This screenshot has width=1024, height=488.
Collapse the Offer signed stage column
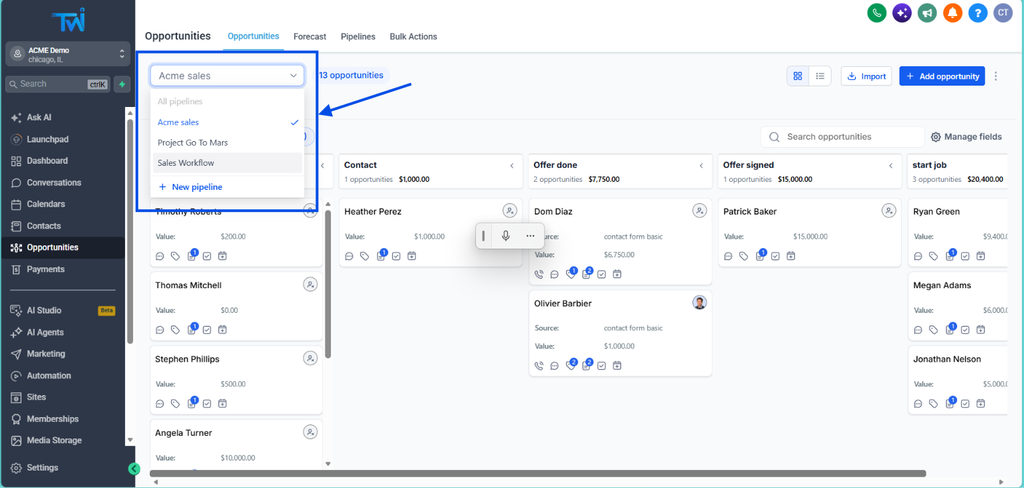891,166
